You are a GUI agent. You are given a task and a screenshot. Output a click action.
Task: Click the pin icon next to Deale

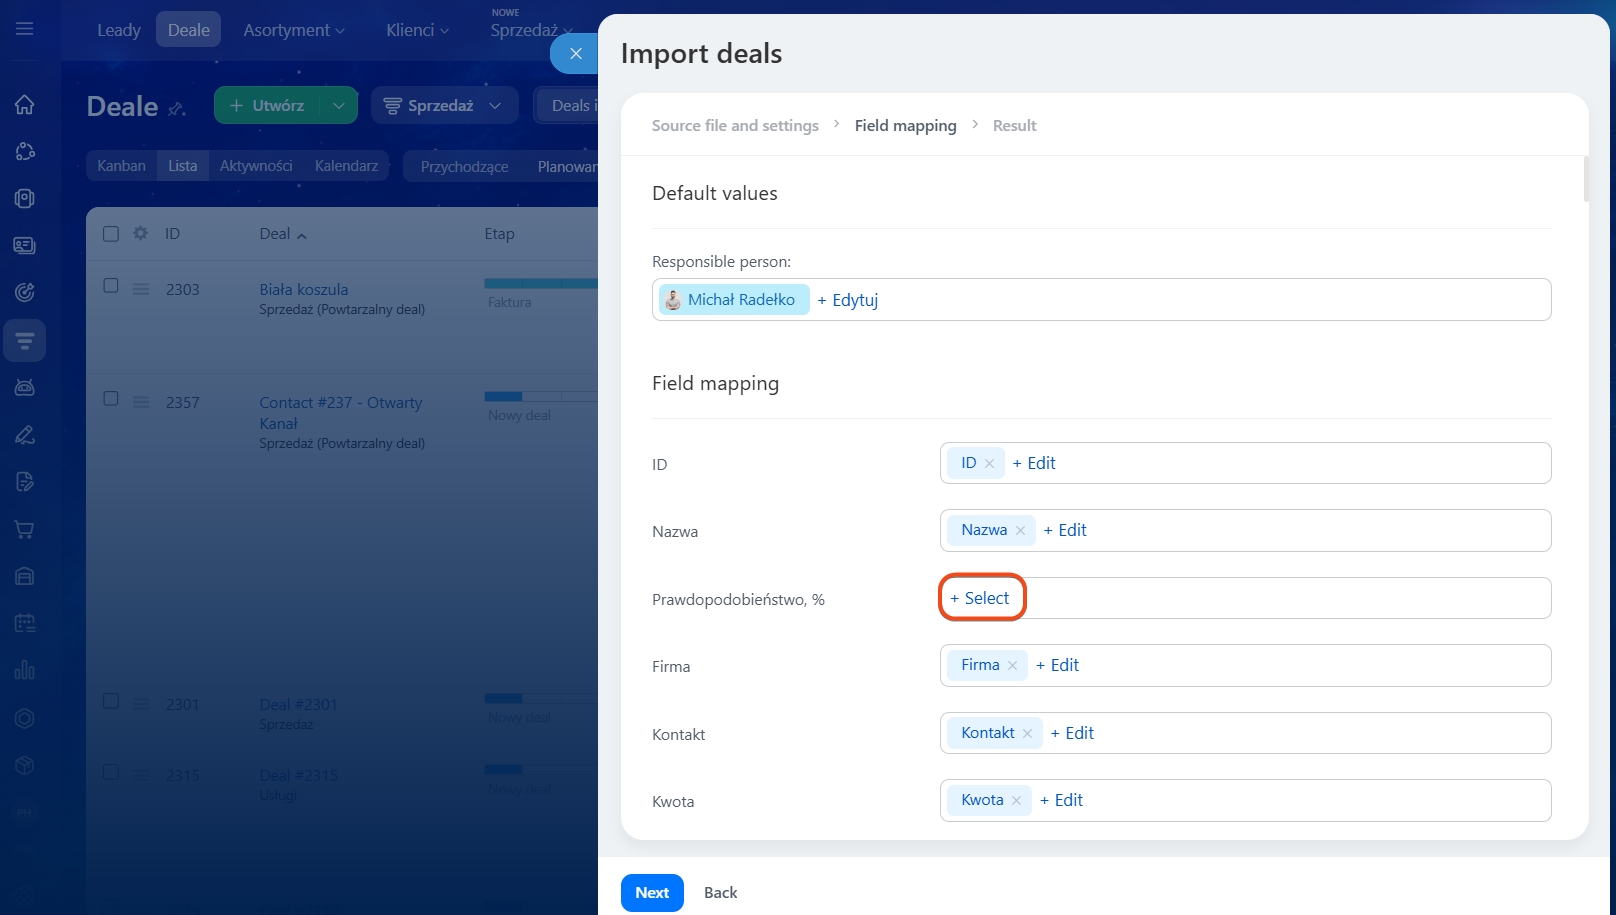[x=177, y=108]
